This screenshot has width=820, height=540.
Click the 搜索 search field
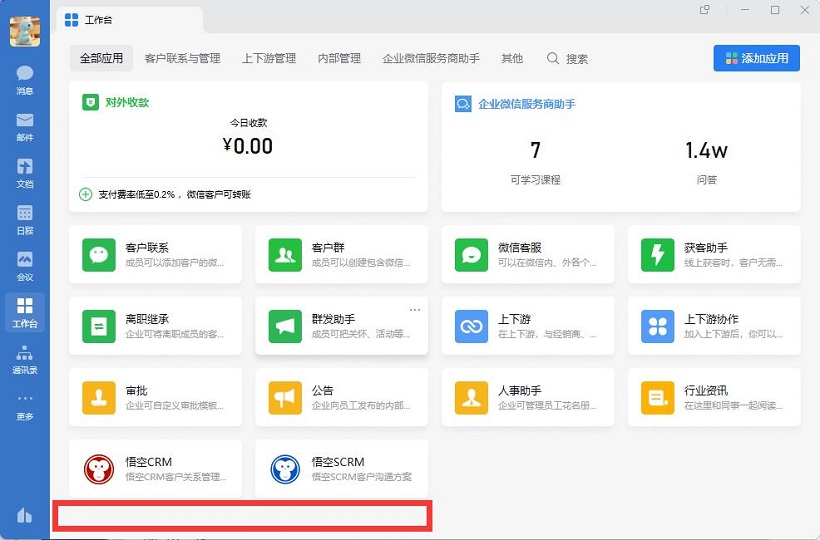[x=568, y=59]
